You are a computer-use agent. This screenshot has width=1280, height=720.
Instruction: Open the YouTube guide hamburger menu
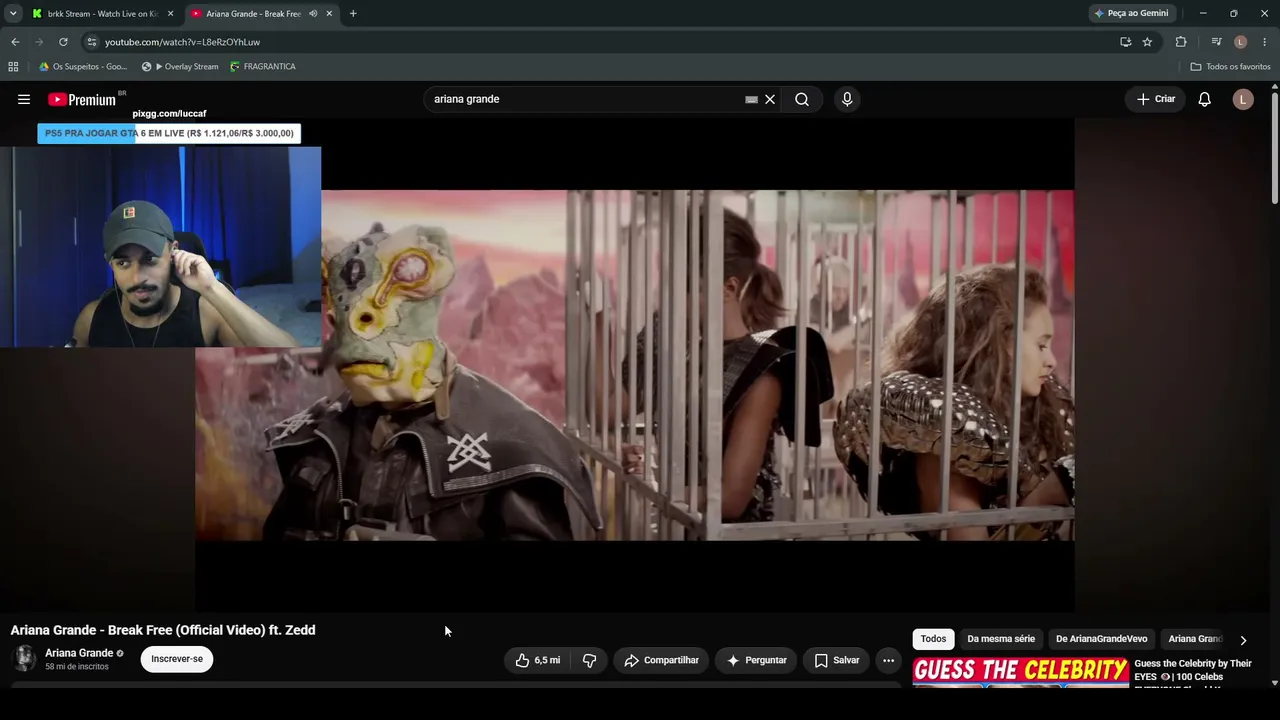coord(24,99)
